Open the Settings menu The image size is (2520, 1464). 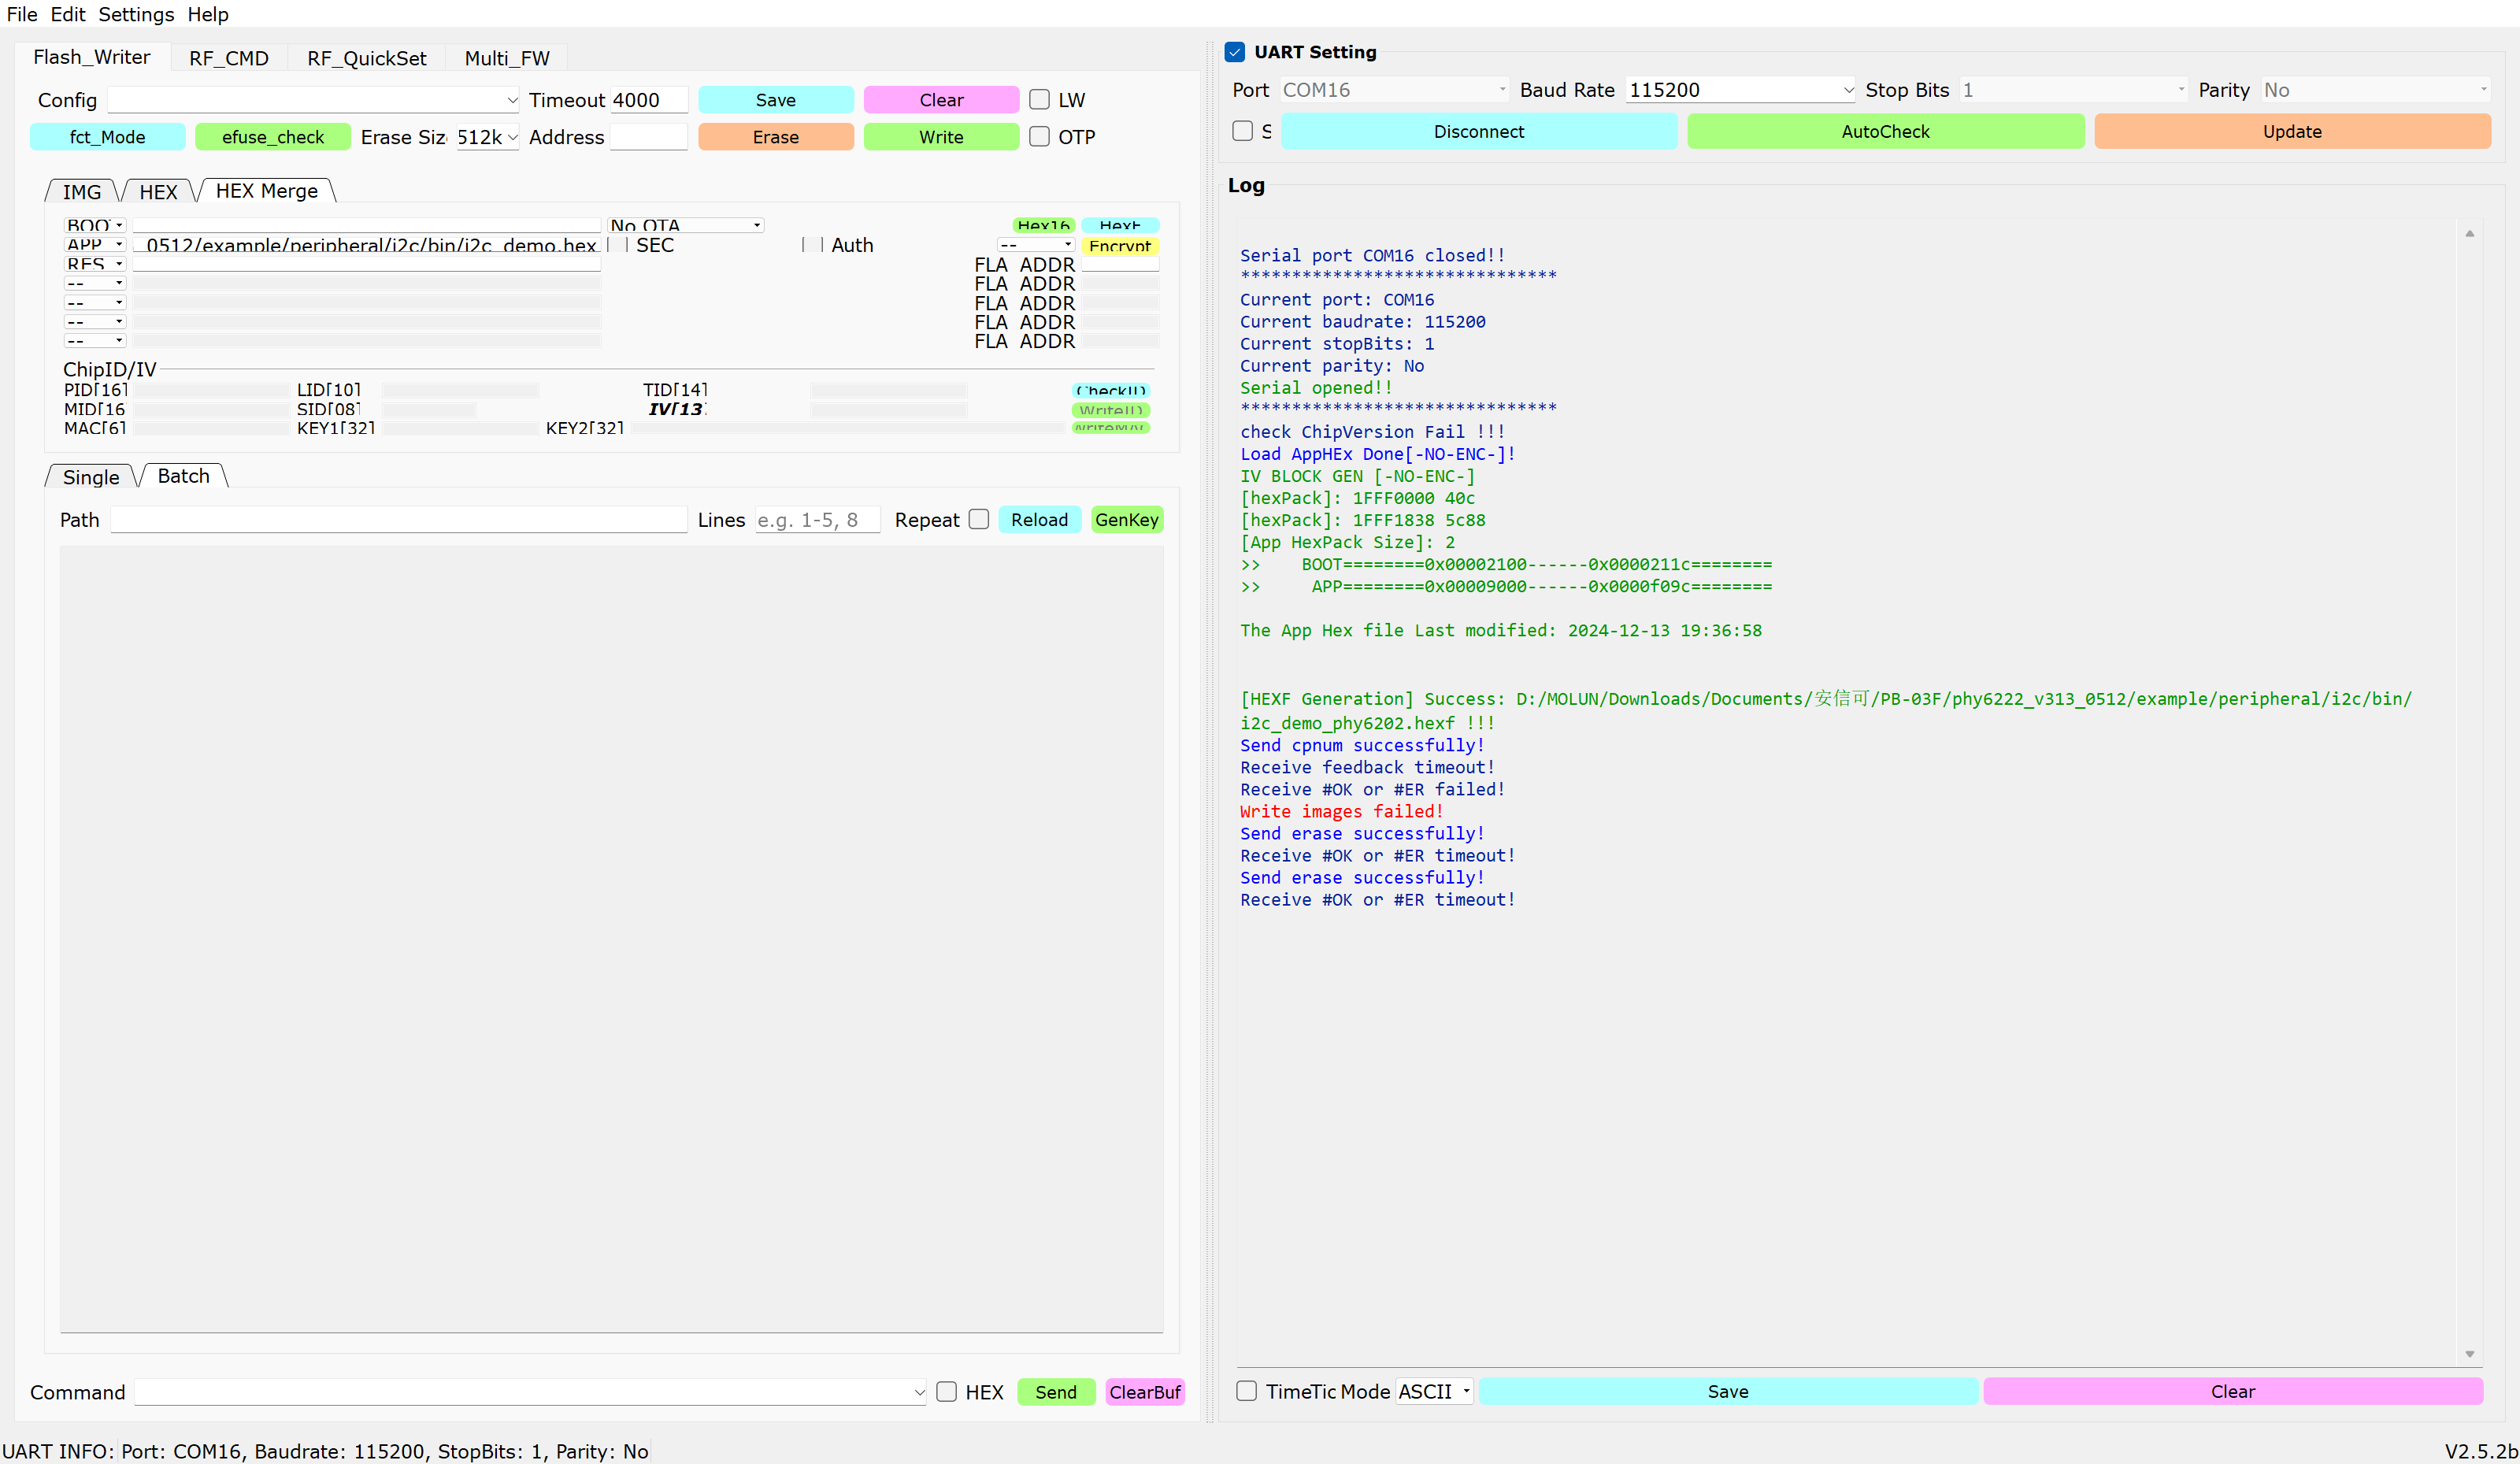point(136,14)
